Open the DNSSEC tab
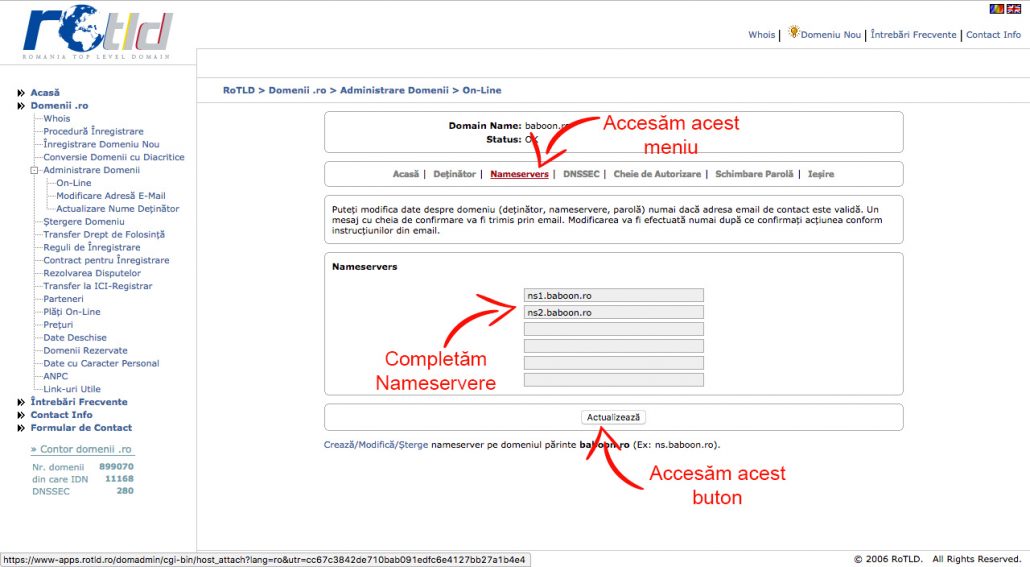This screenshot has height=567, width=1030. click(x=581, y=174)
